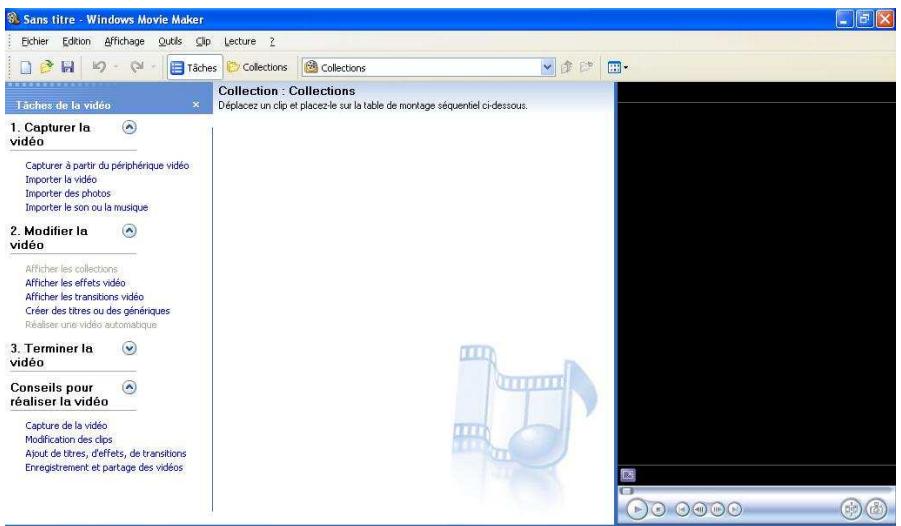The height and width of the screenshot is (526, 901).
Task: Click the new collection folder icon
Action: tap(586, 67)
